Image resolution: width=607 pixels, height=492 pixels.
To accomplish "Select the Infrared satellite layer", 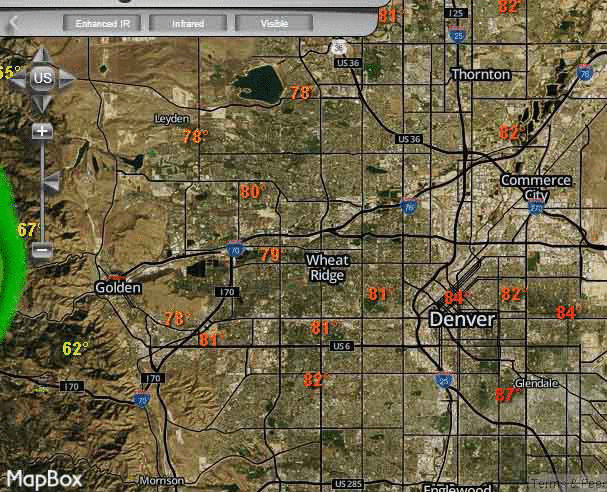I will [187, 22].
